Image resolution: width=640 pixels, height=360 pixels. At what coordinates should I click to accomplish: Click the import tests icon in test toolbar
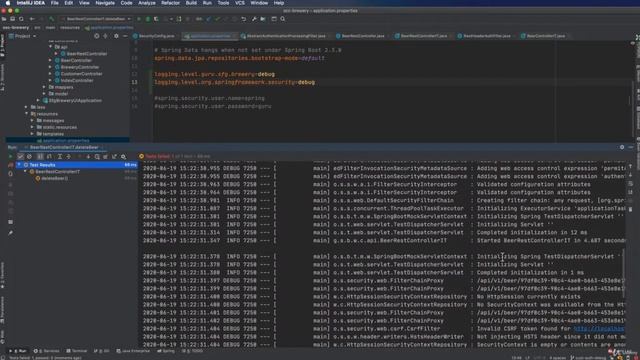[x=106, y=156]
